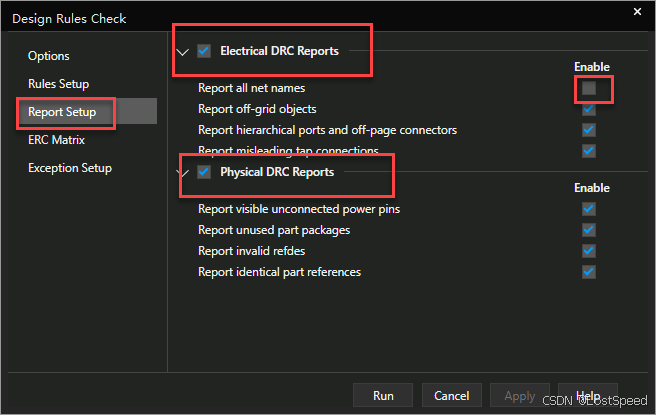This screenshot has height=415, width=656.
Task: Open the ERC Matrix page
Action: 56,140
